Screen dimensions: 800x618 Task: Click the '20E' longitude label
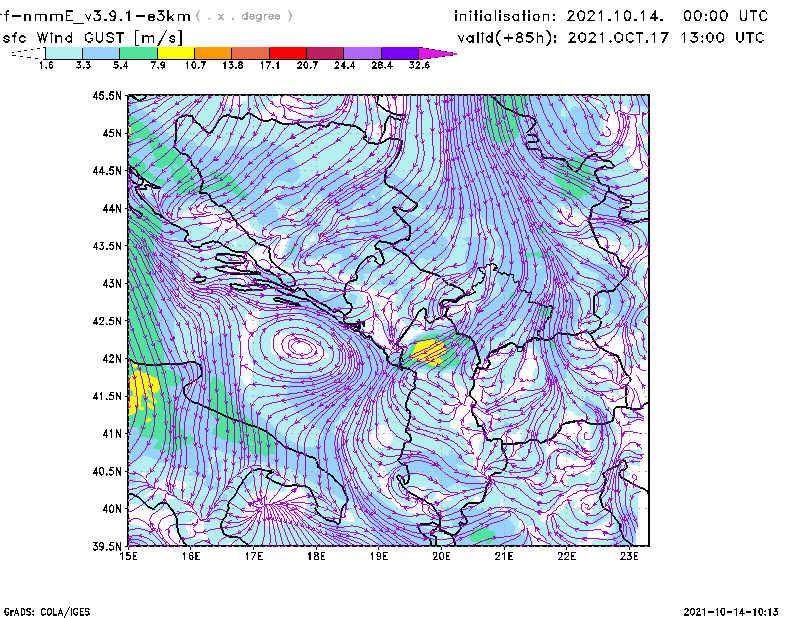pos(441,556)
